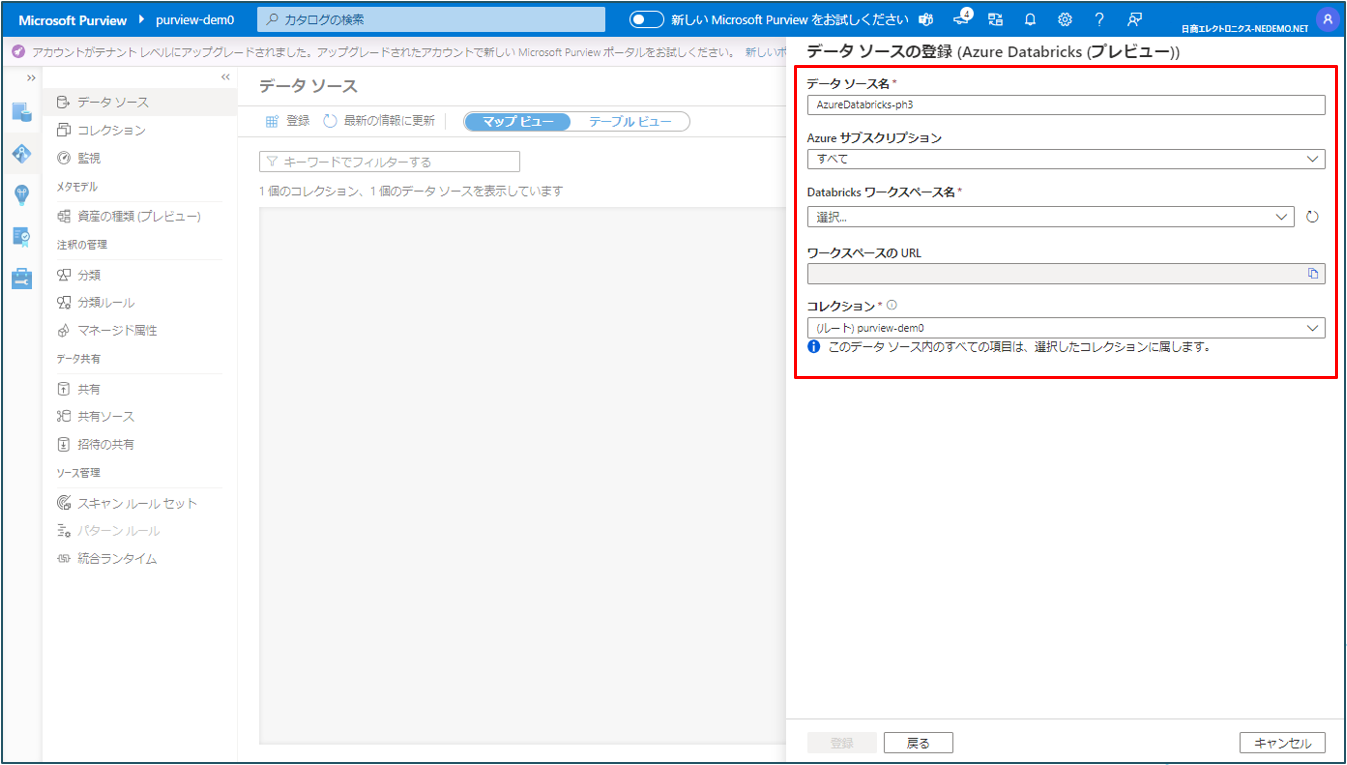Click the purview-dem0 breadcrumb
This screenshot has width=1347, height=765.
(195, 20)
